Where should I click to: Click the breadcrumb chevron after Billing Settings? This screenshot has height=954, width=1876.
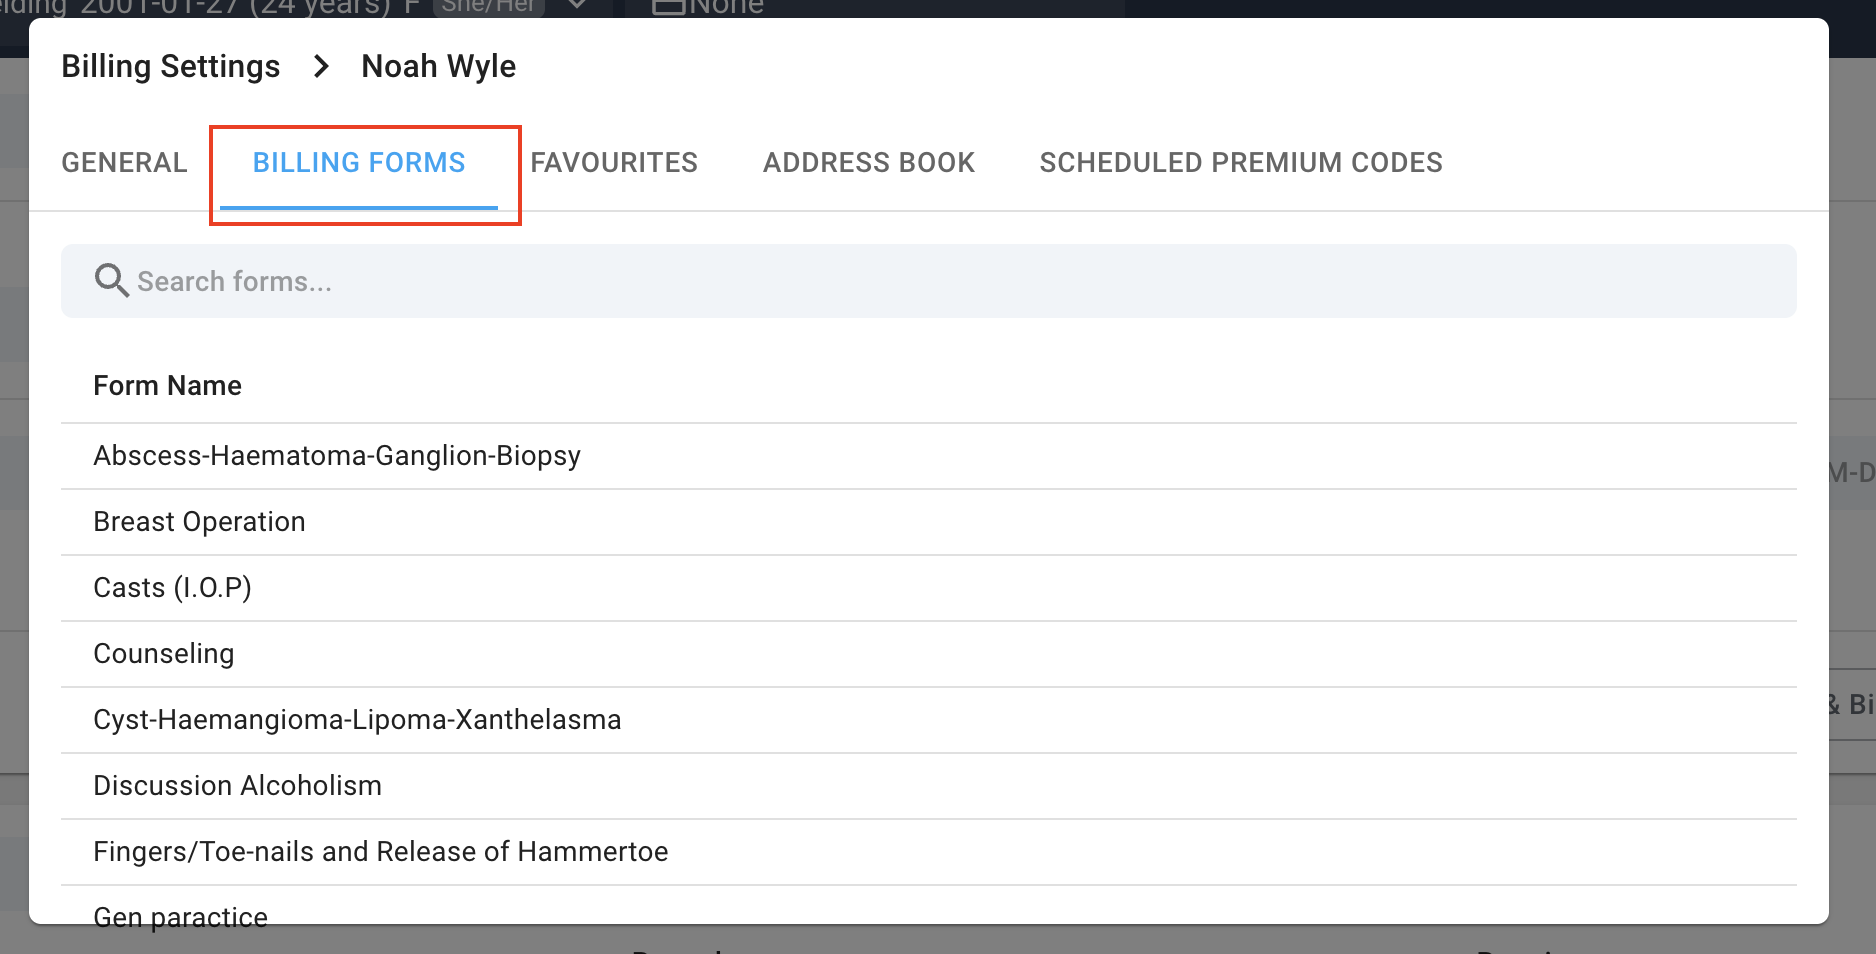point(321,66)
